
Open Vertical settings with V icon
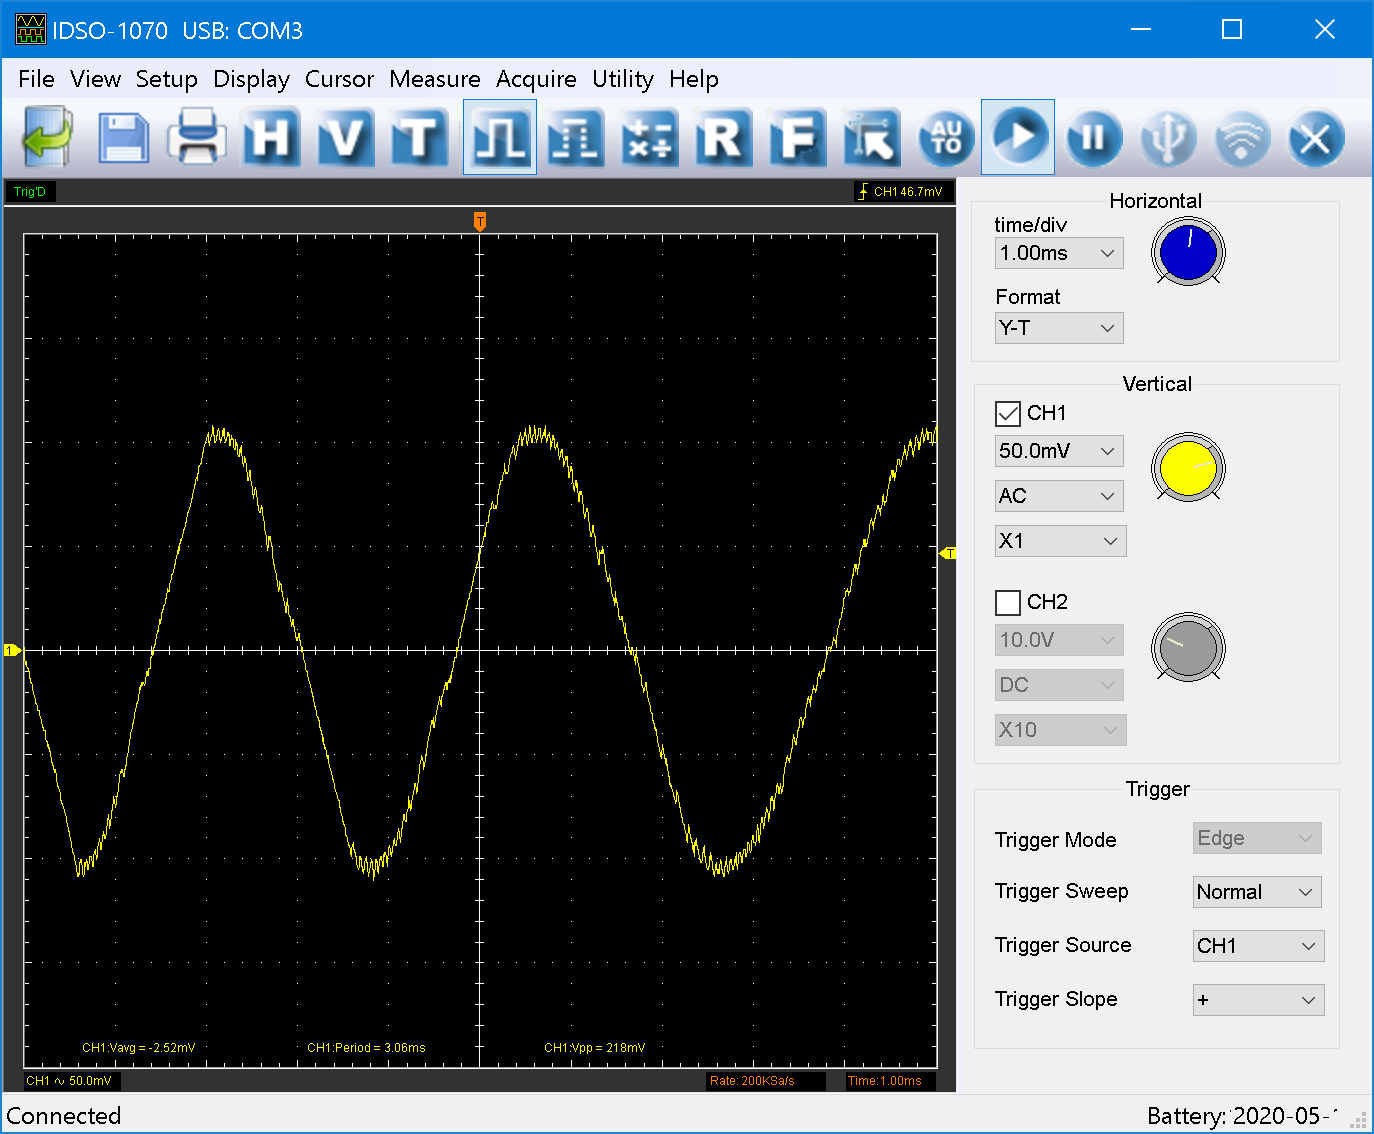click(x=346, y=137)
